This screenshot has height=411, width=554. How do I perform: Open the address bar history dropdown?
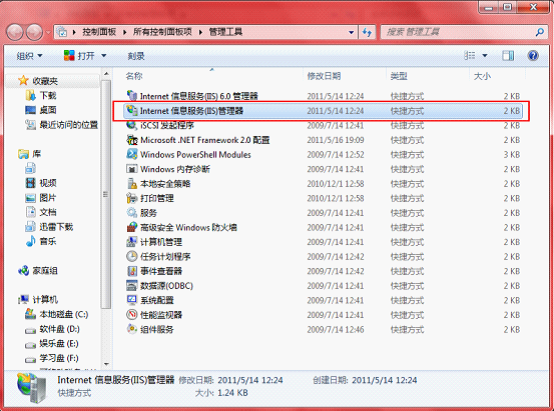click(351, 32)
